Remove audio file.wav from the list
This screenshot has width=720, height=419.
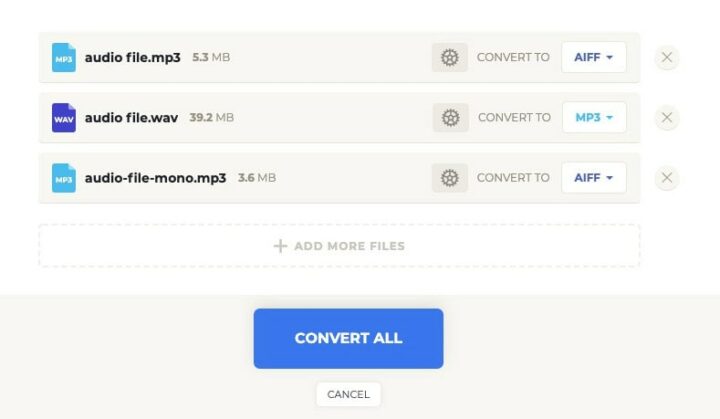[x=667, y=118]
